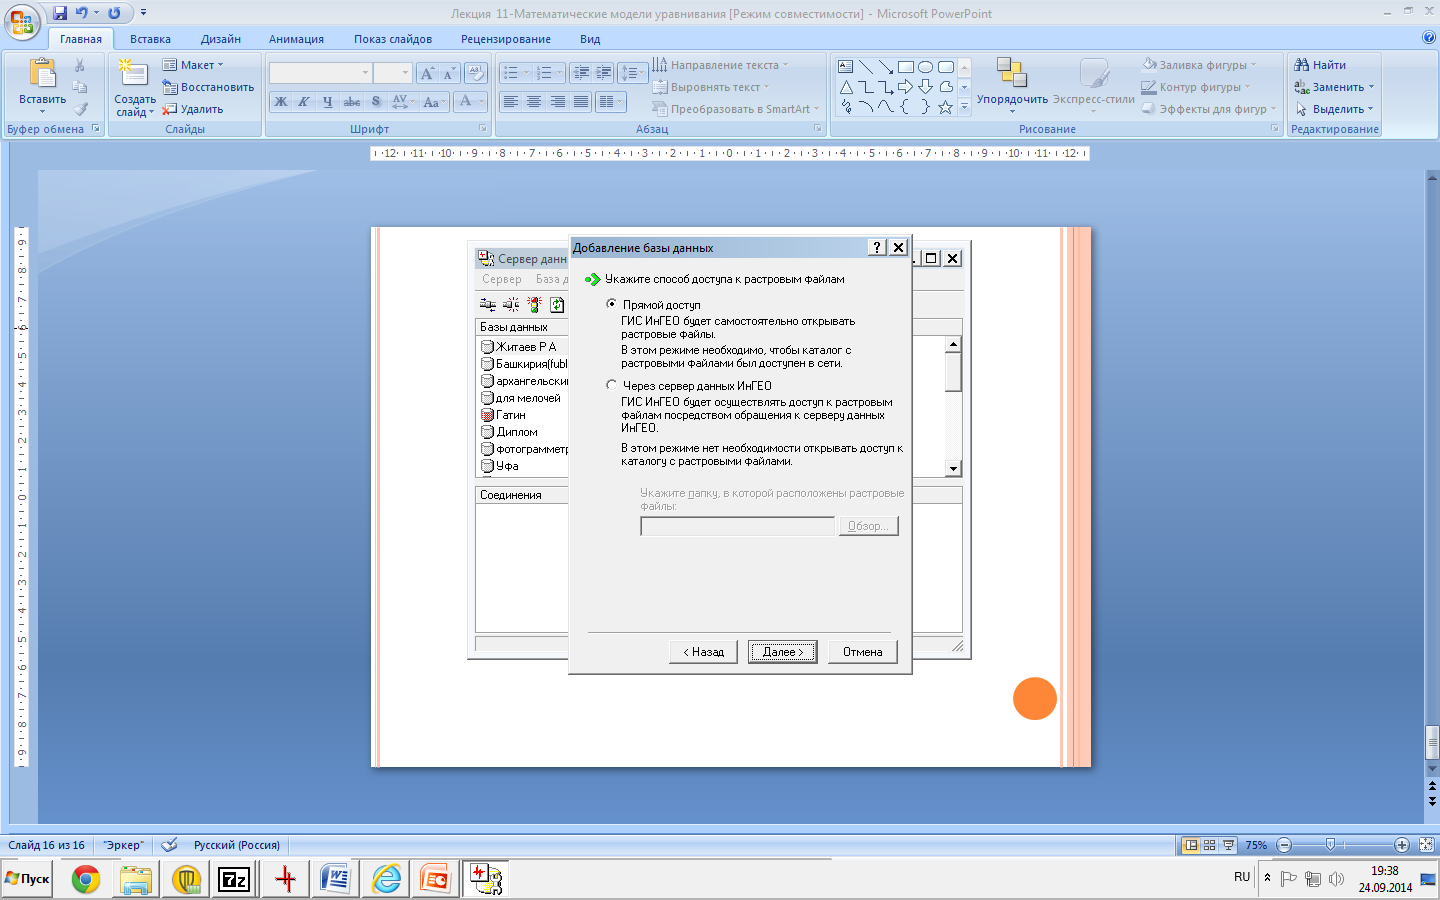The height and width of the screenshot is (900, 1440).
Task: Click the 75% zoom level button
Action: coord(1256,845)
